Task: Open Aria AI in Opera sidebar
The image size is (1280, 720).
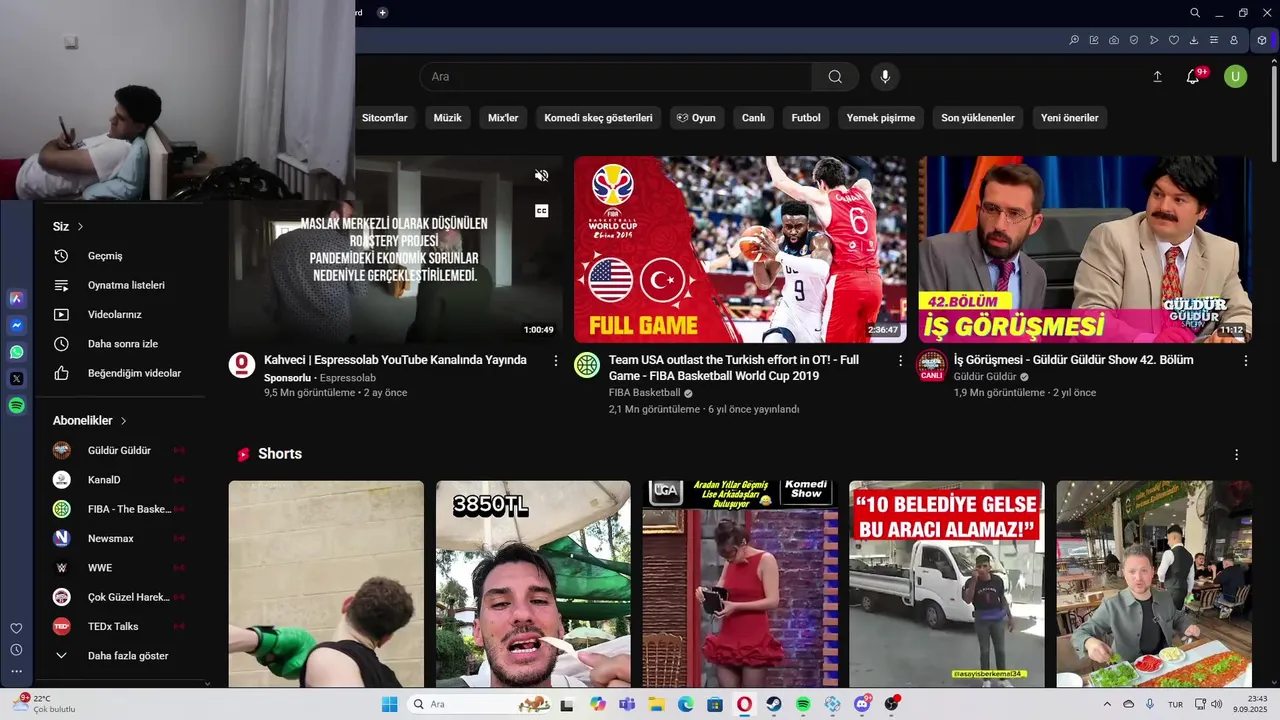Action: [x=16, y=298]
